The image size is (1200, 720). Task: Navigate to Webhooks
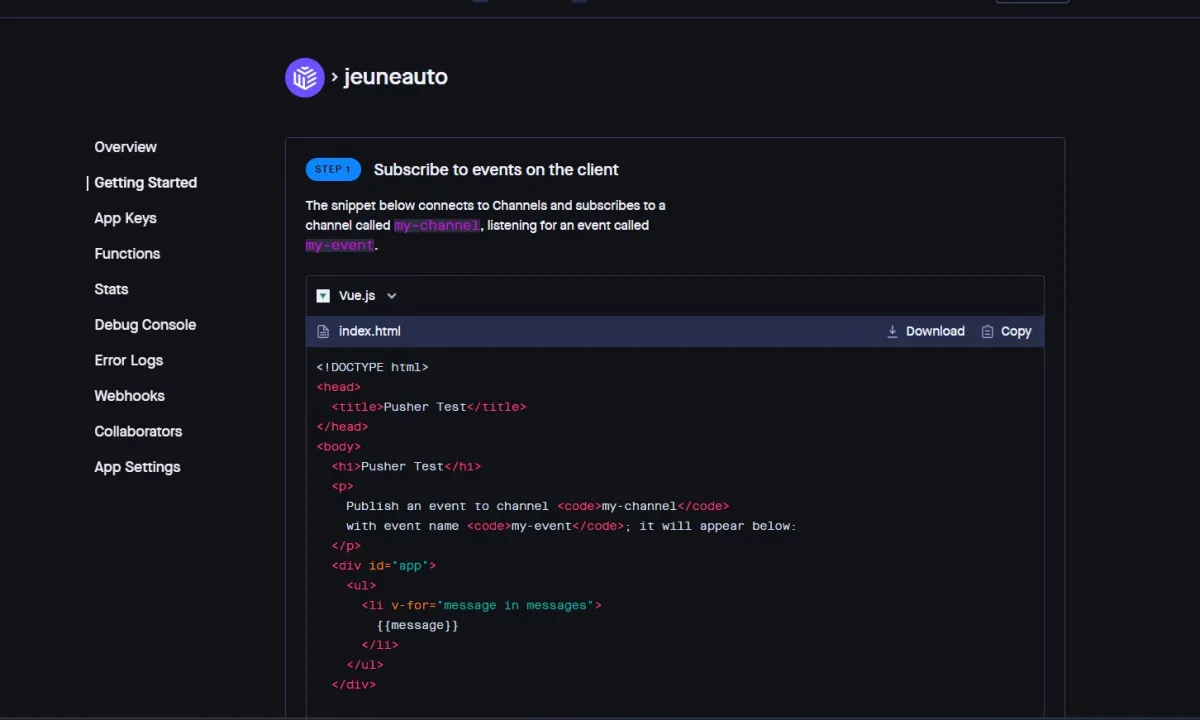pyautogui.click(x=129, y=396)
